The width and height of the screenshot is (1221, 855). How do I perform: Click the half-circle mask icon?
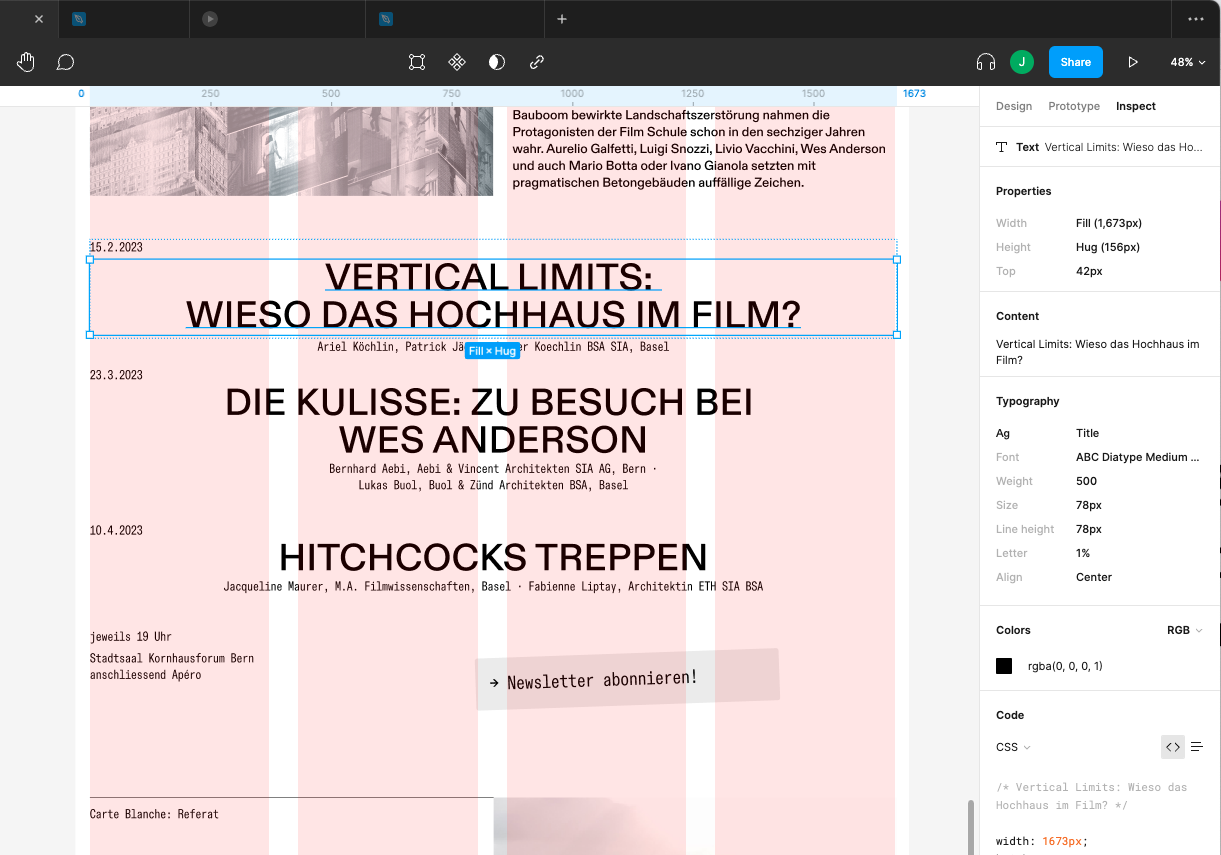pyautogui.click(x=497, y=62)
